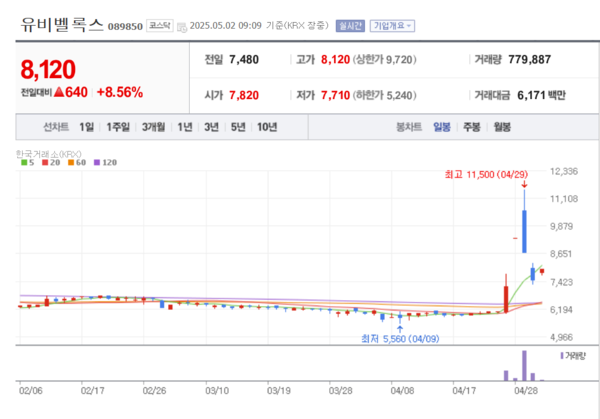Click the red up-triangle change icon

[59, 92]
